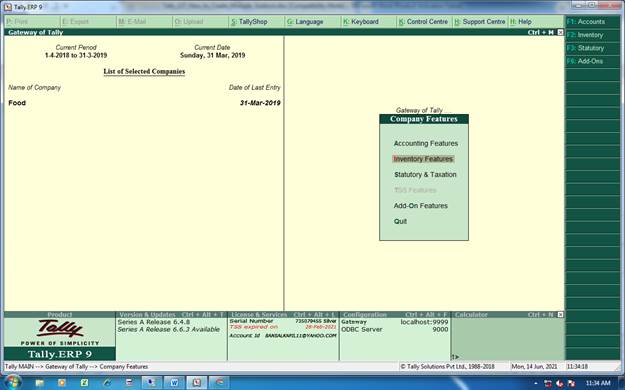The width and height of the screenshot is (625, 390).
Task: Click the F2: Inventory side button
Action: pyautogui.click(x=592, y=35)
